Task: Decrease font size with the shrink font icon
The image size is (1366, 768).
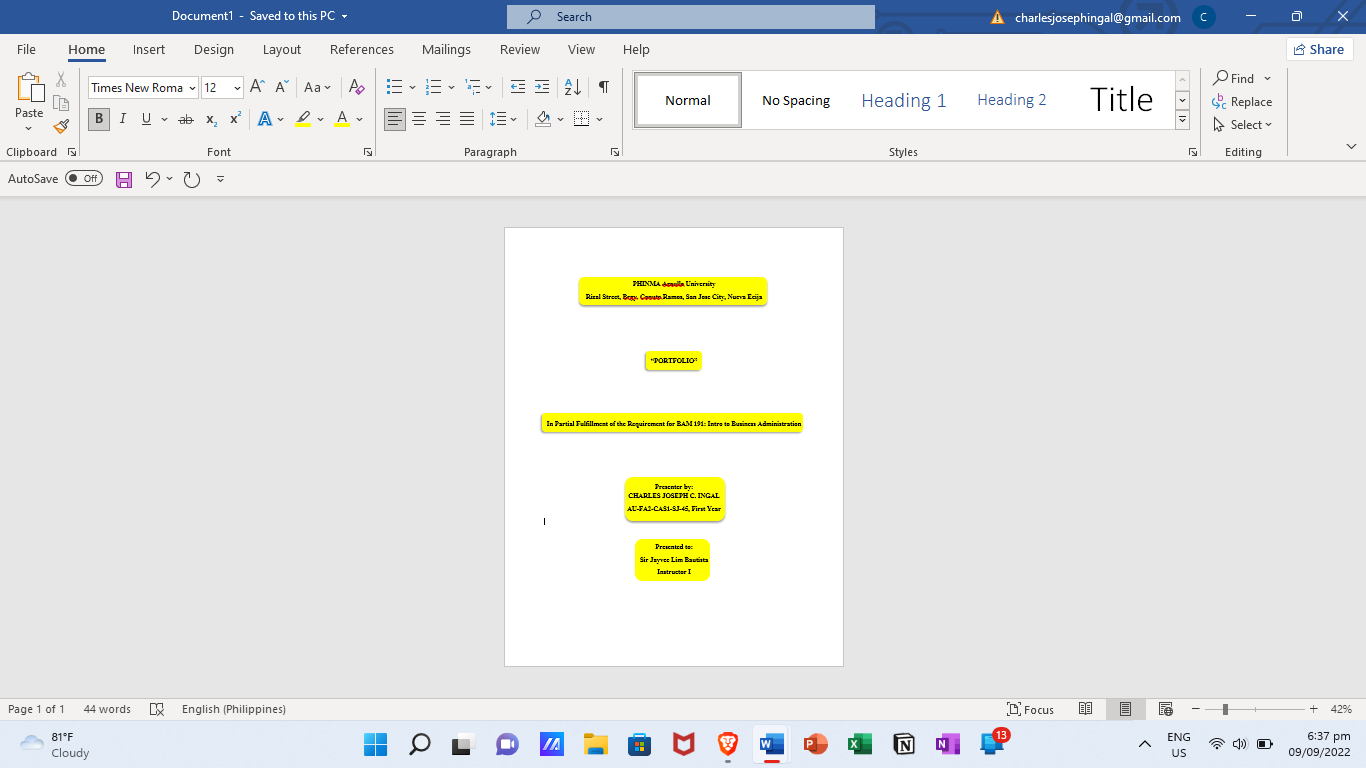Action: pos(281,87)
